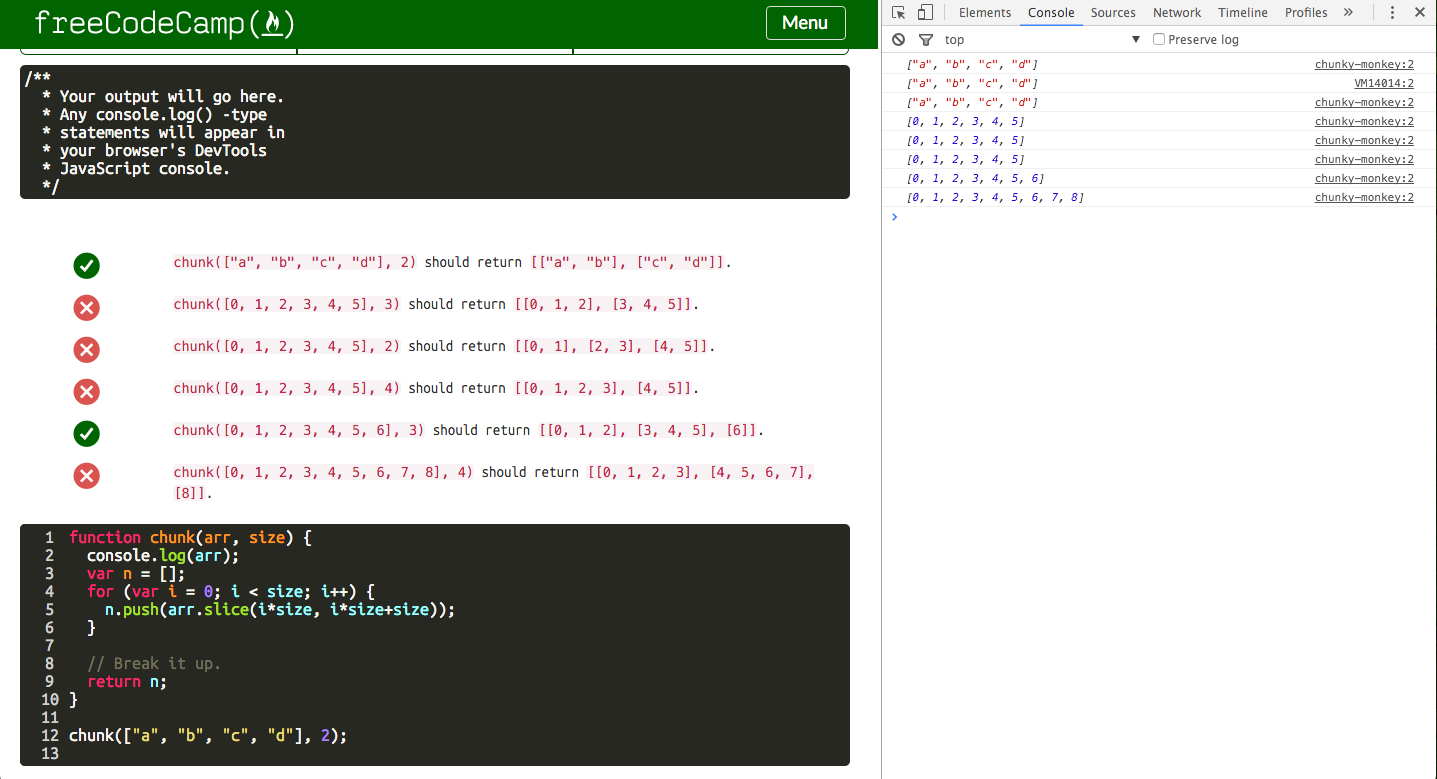Click the green check for the [0..6], 3 test
This screenshot has width=1437, height=779.
(x=86, y=433)
